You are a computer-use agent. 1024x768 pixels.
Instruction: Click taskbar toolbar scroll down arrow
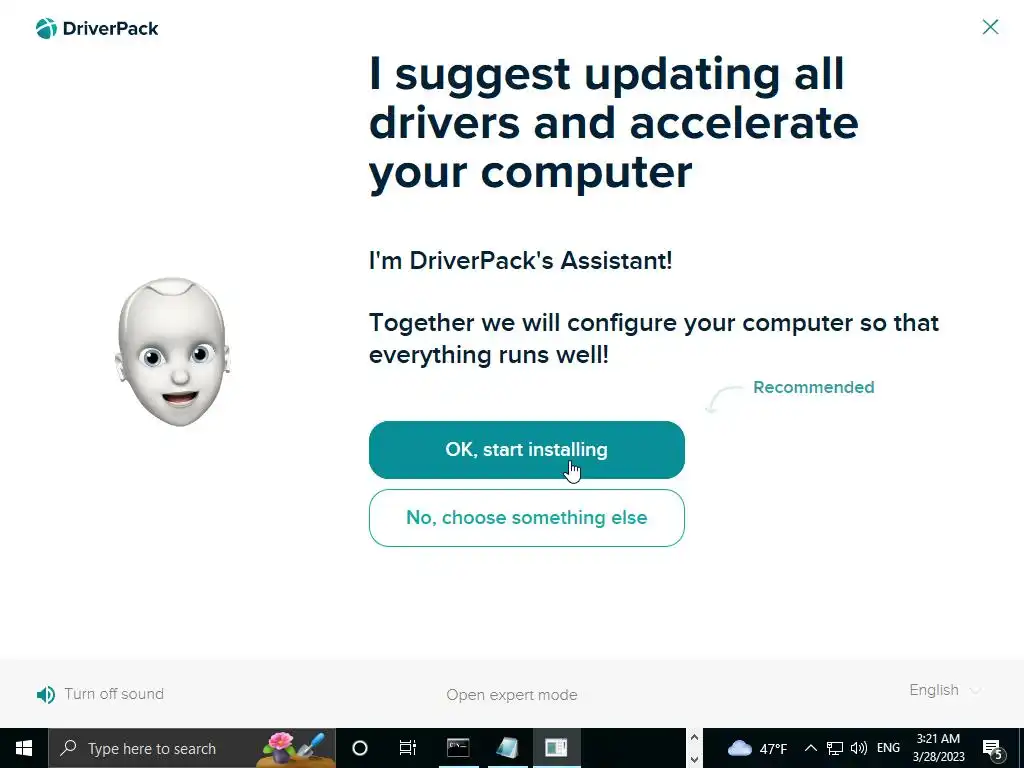pos(694,760)
